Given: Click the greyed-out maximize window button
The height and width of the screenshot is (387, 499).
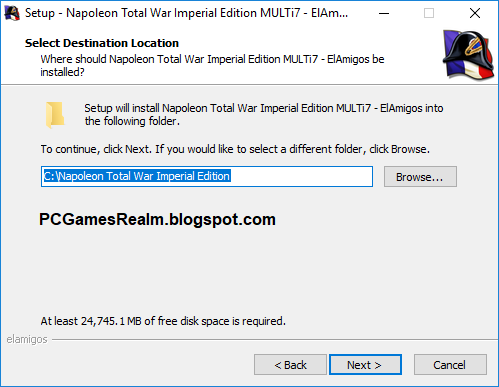Looking at the screenshot, I should pyautogui.click(x=429, y=13).
